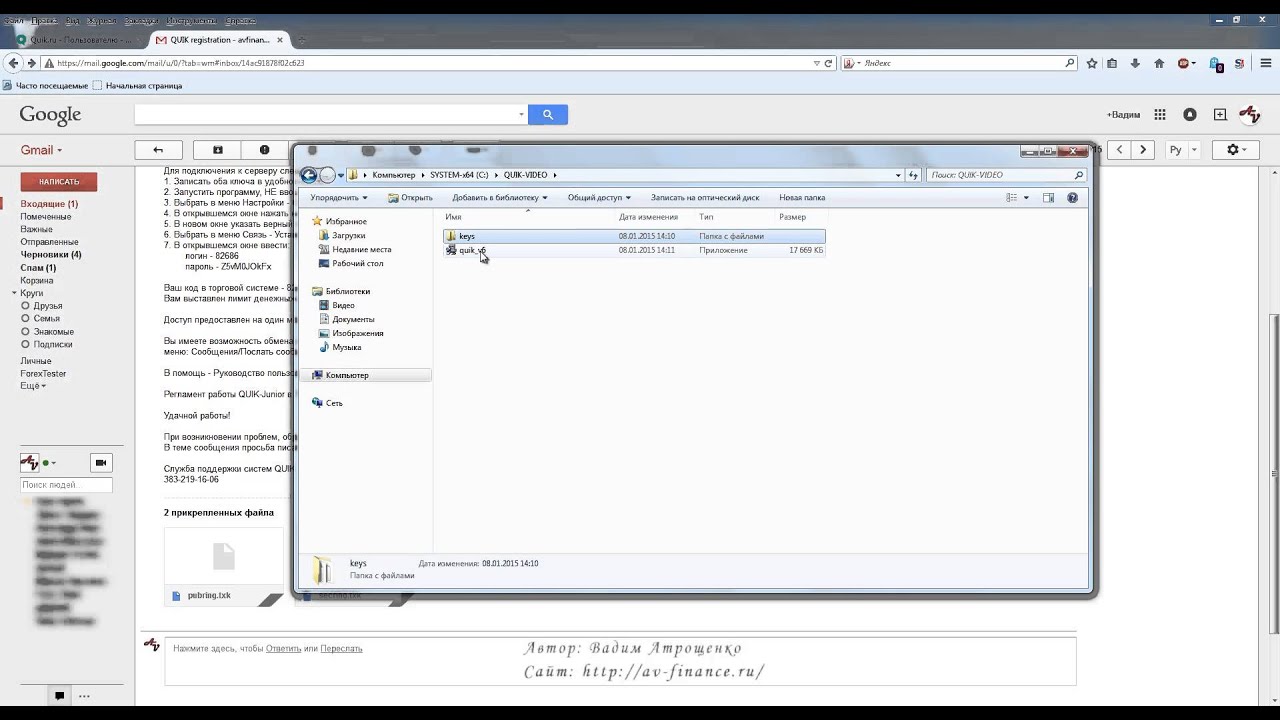Open the Файл menu in Firefox
Screen dimensions: 1280x720
[x=14, y=20]
